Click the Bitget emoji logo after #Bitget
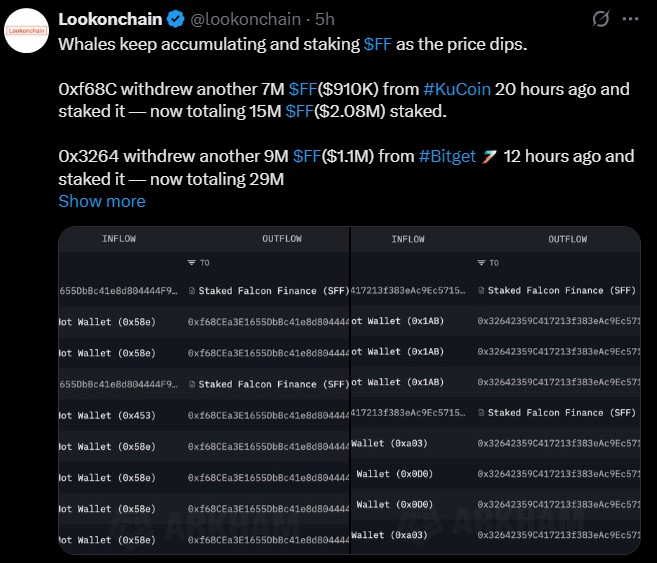Screen dimensions: 657x563 [489, 157]
